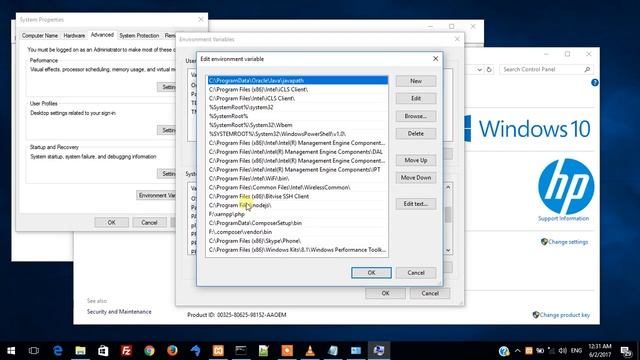The height and width of the screenshot is (360, 640).
Task: Click the Search Control Panel field
Action: pyautogui.click(x=546, y=69)
